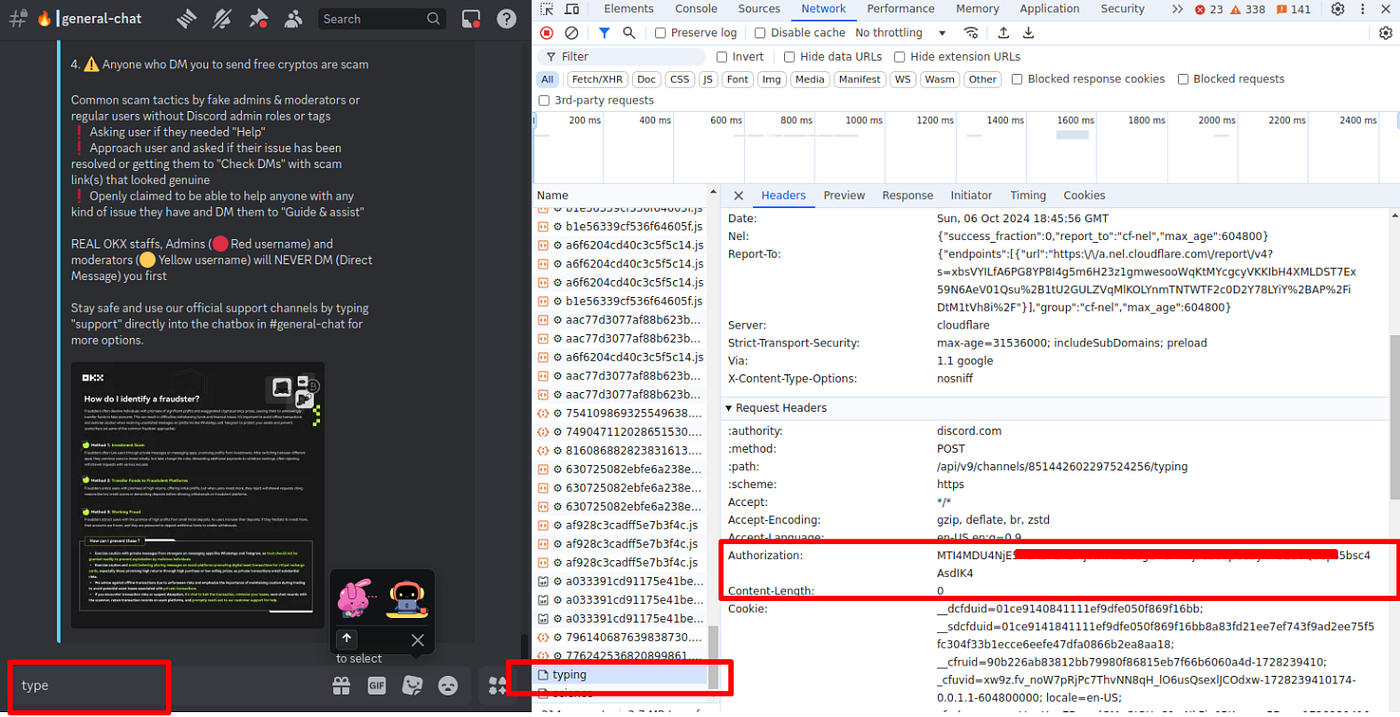Close the request details pane
This screenshot has width=1400, height=717.
[x=738, y=196]
